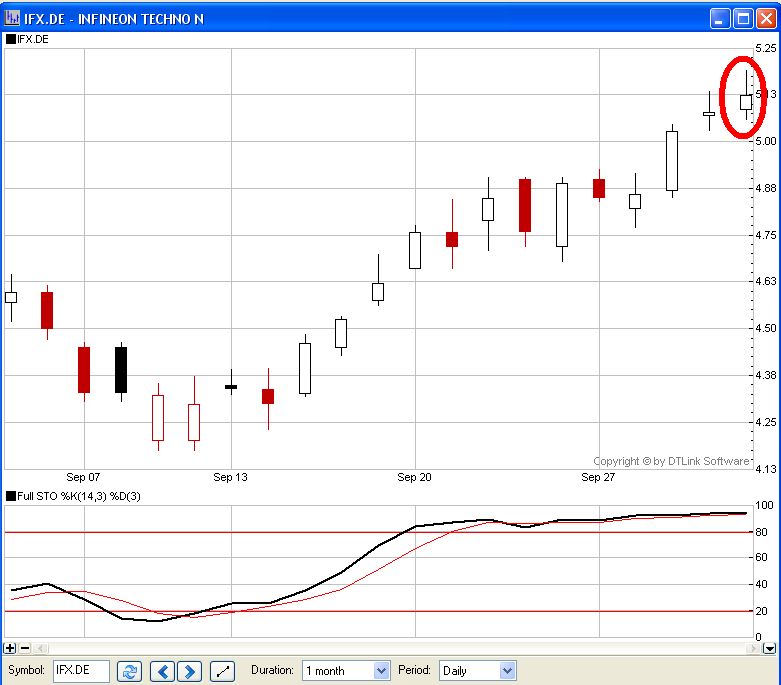Click the Full STO legend color square
This screenshot has width=781, height=685.
(10, 496)
